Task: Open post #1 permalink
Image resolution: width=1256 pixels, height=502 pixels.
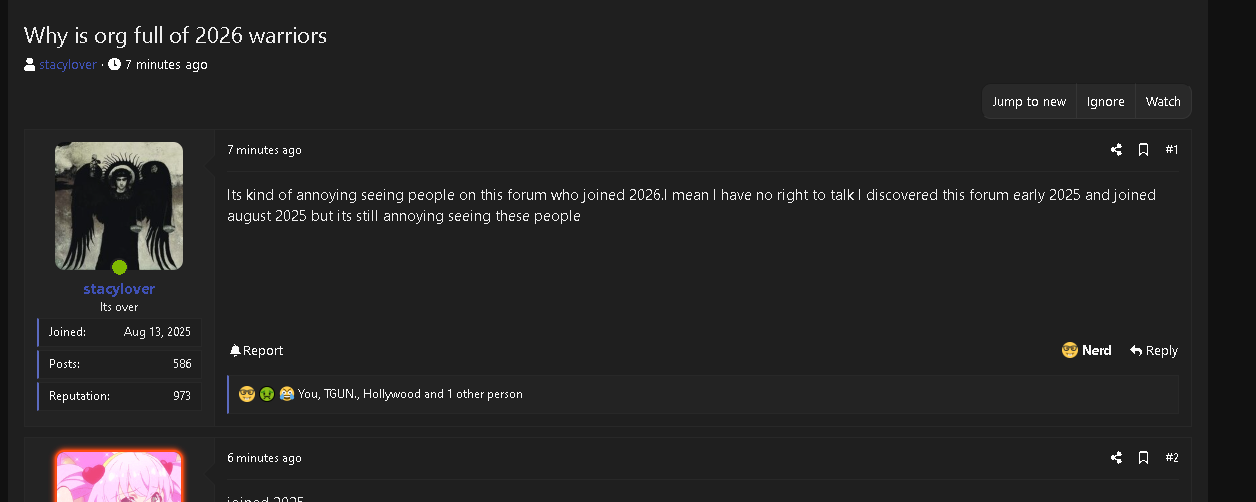Action: pos(1172,150)
